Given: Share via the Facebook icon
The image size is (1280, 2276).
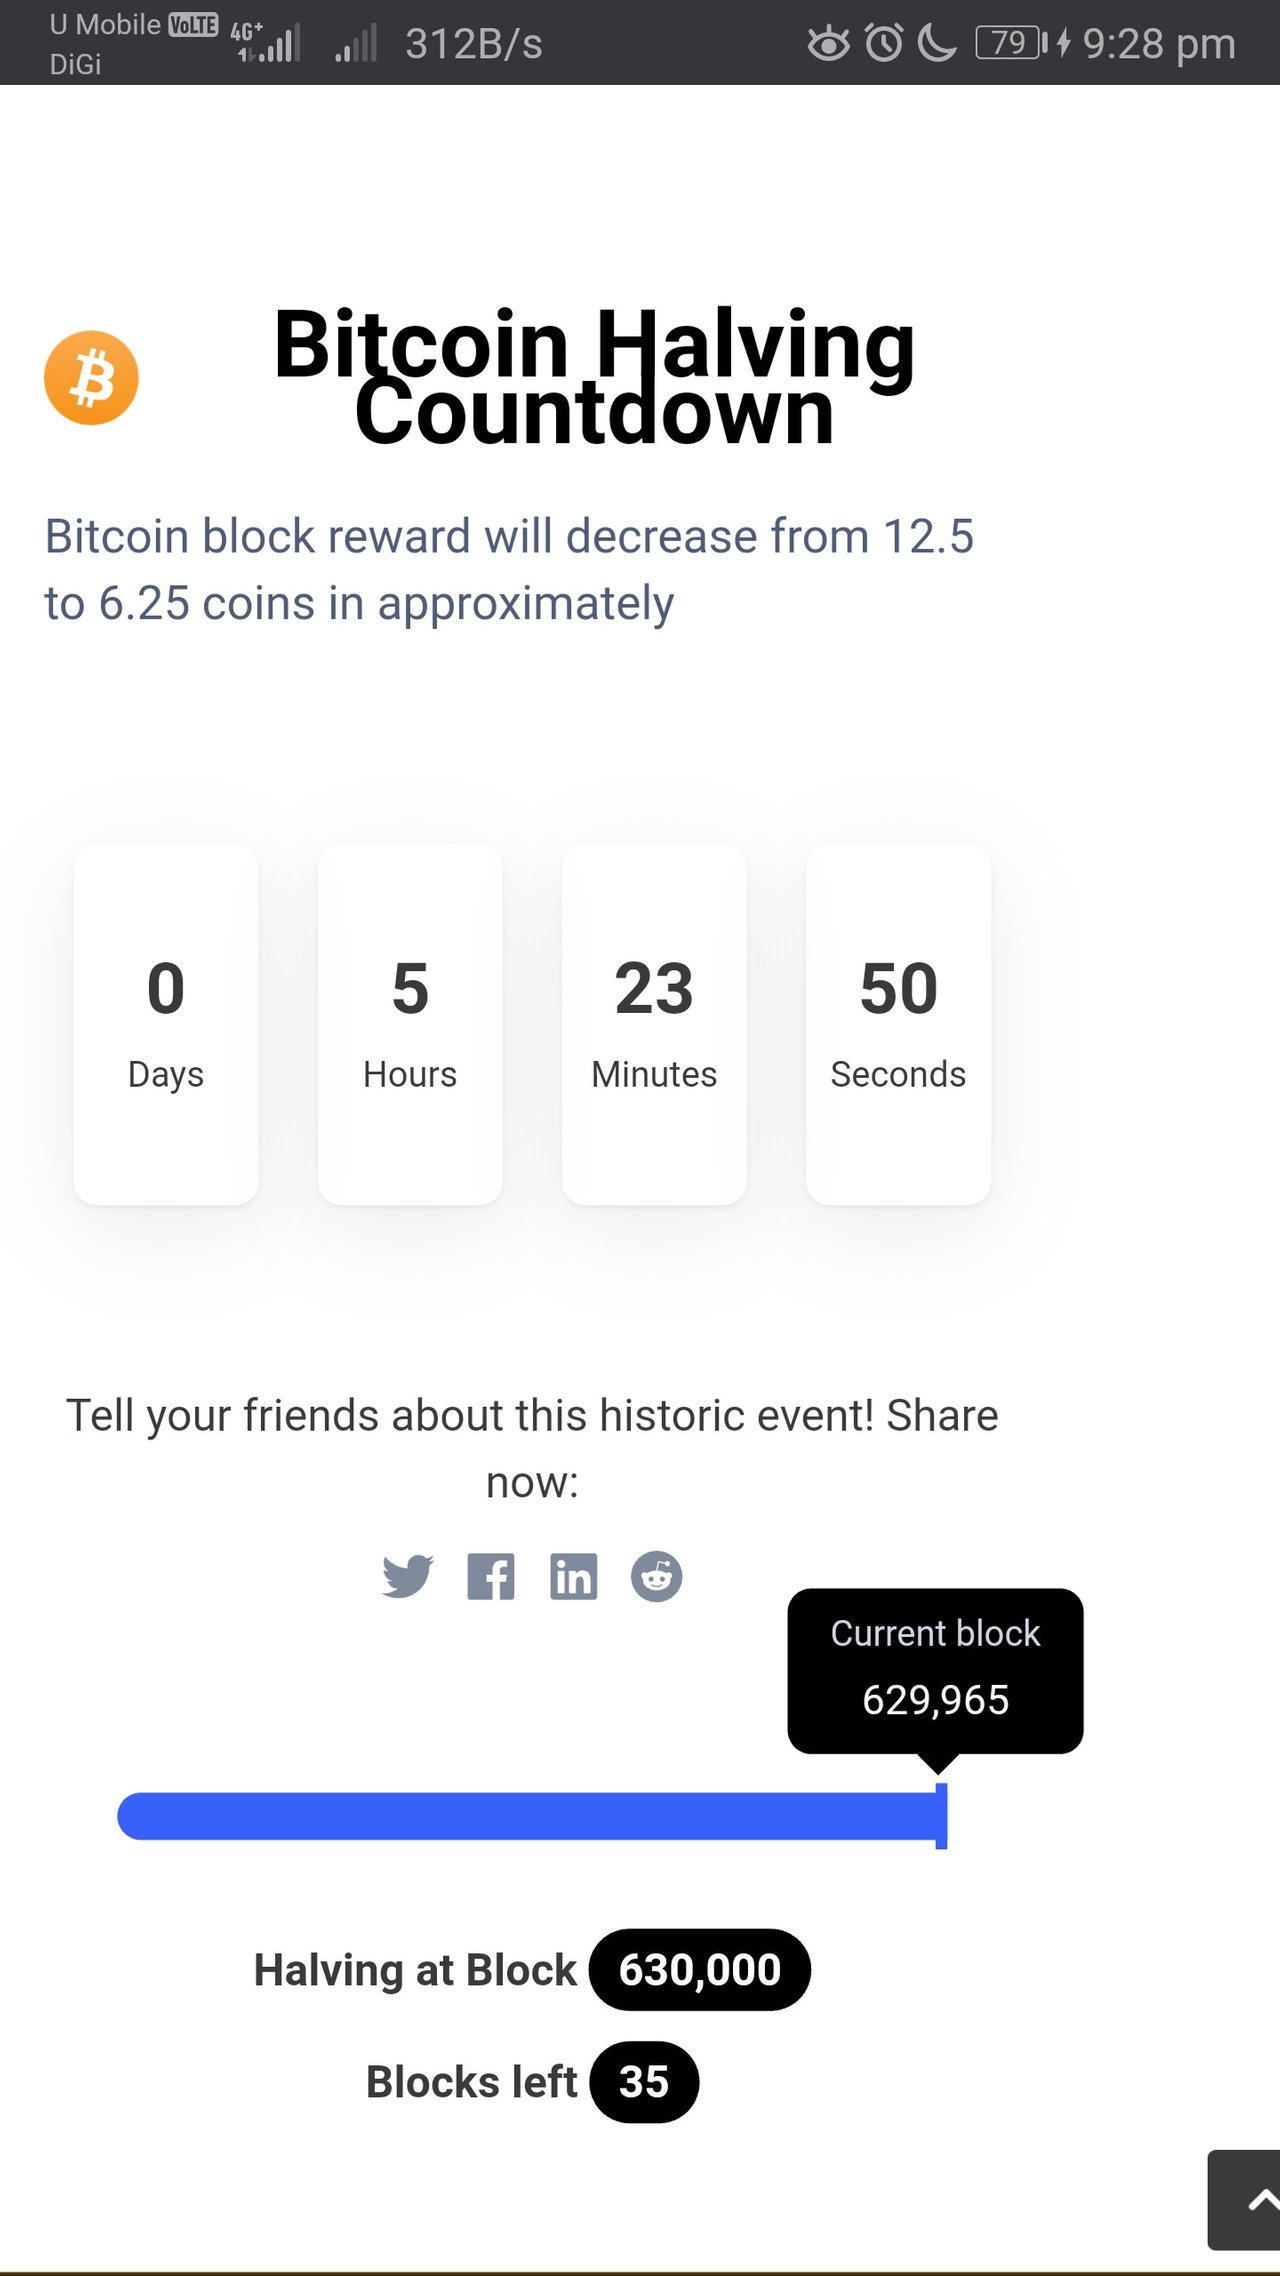Looking at the screenshot, I should [491, 1576].
